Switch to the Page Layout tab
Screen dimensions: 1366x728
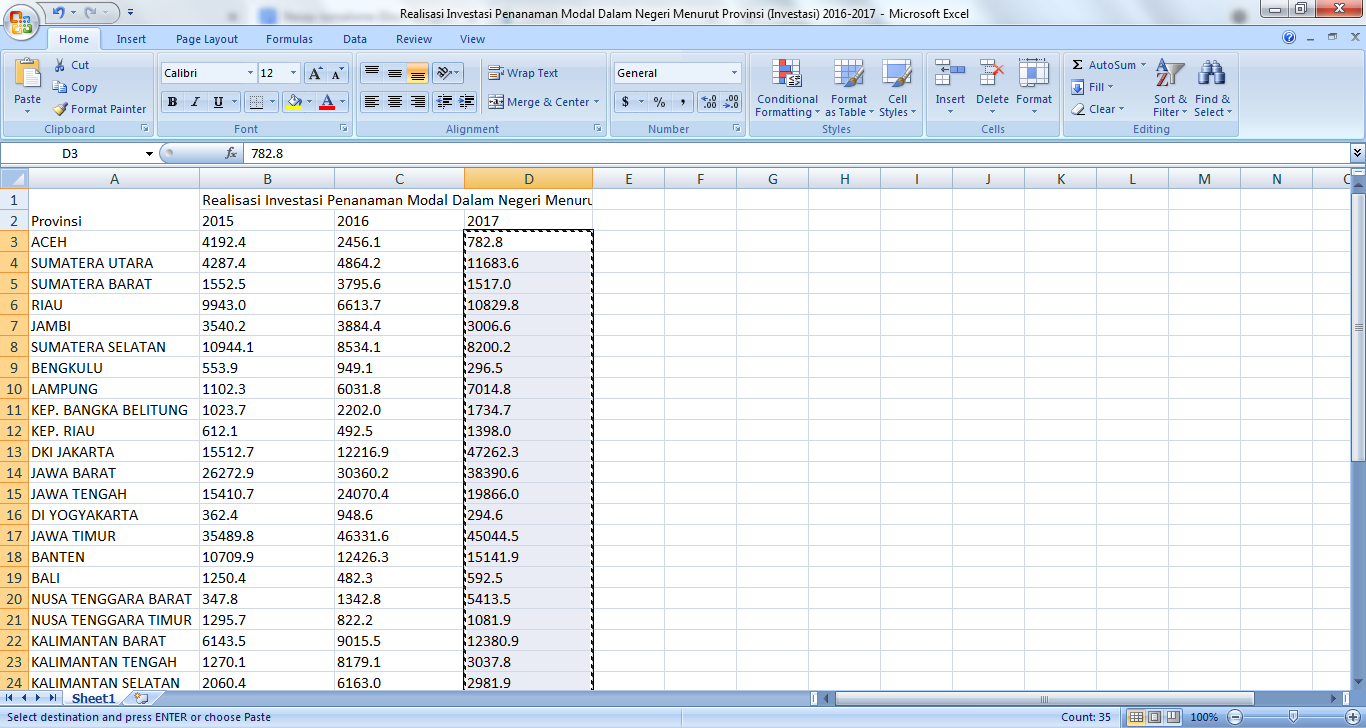(207, 39)
